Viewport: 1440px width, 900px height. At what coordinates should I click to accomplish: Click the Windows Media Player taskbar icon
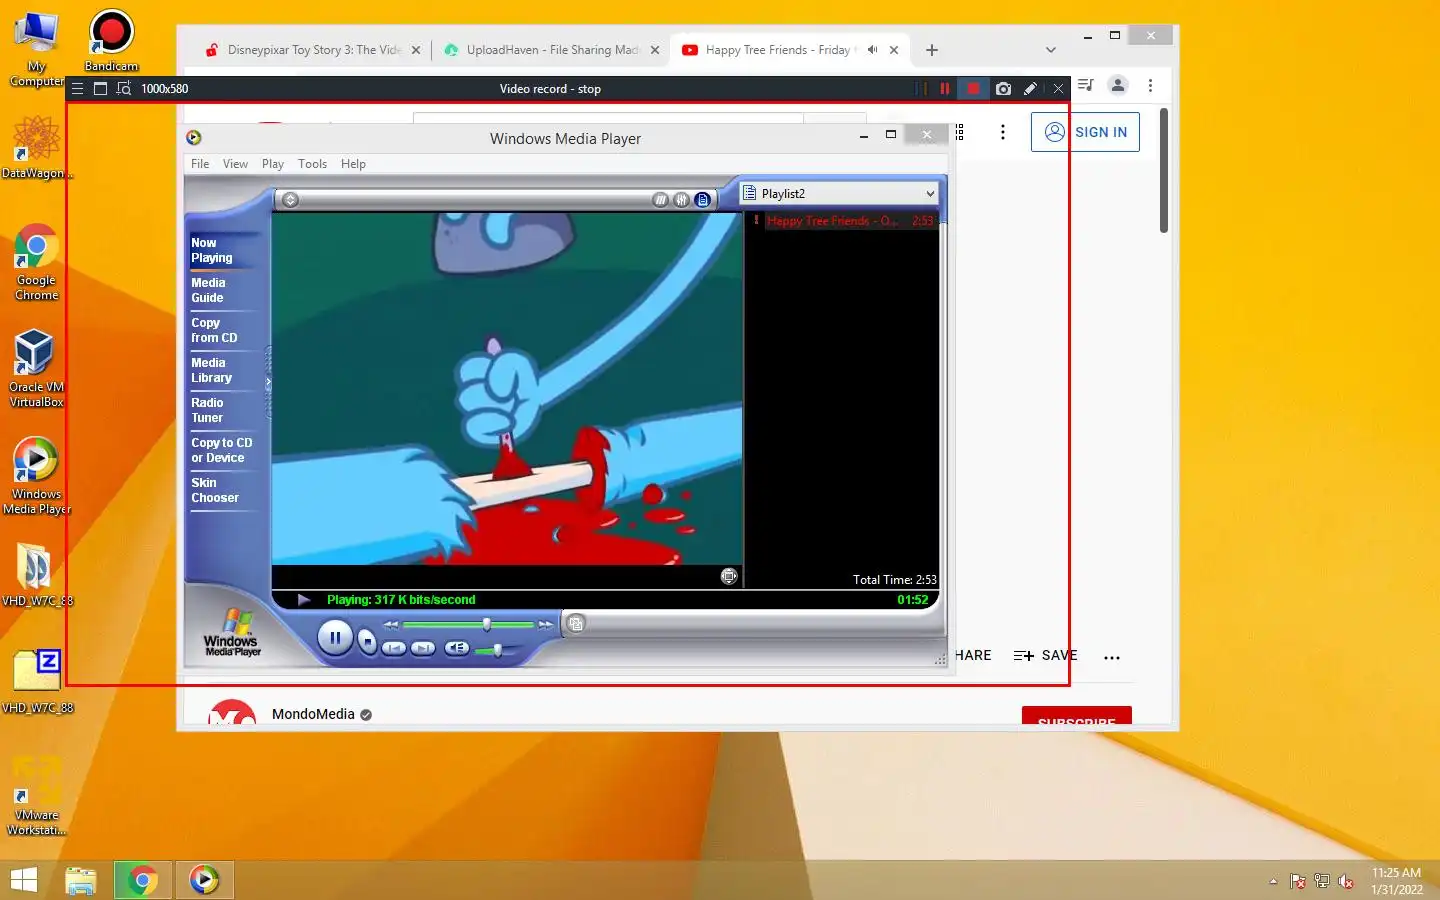(x=204, y=880)
